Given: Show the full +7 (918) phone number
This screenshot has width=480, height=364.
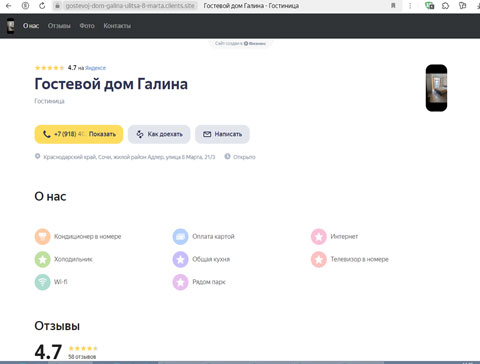Looking at the screenshot, I should [79, 134].
